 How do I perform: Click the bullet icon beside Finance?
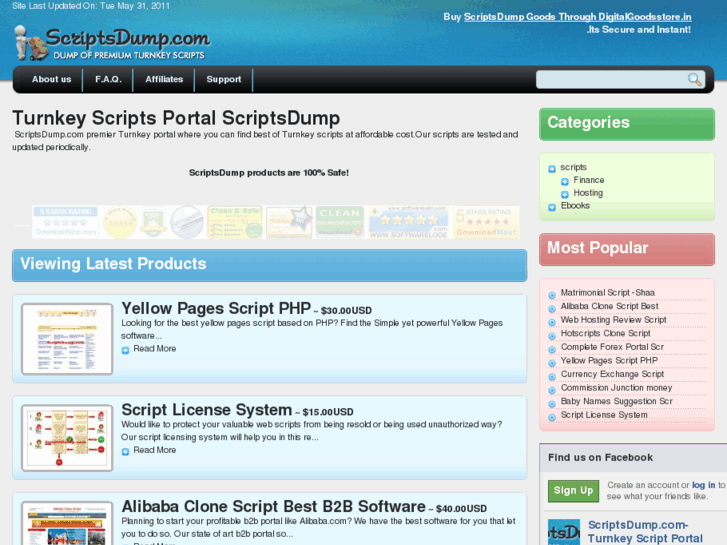click(x=565, y=181)
